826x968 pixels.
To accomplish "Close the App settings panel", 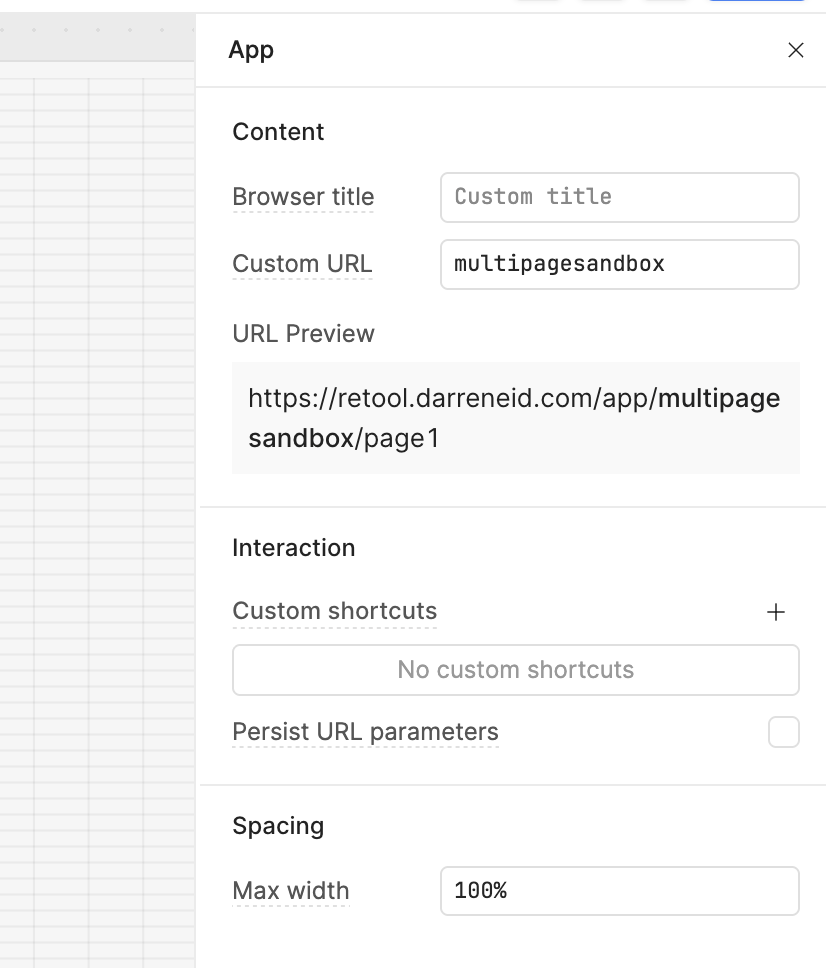I will point(796,50).
